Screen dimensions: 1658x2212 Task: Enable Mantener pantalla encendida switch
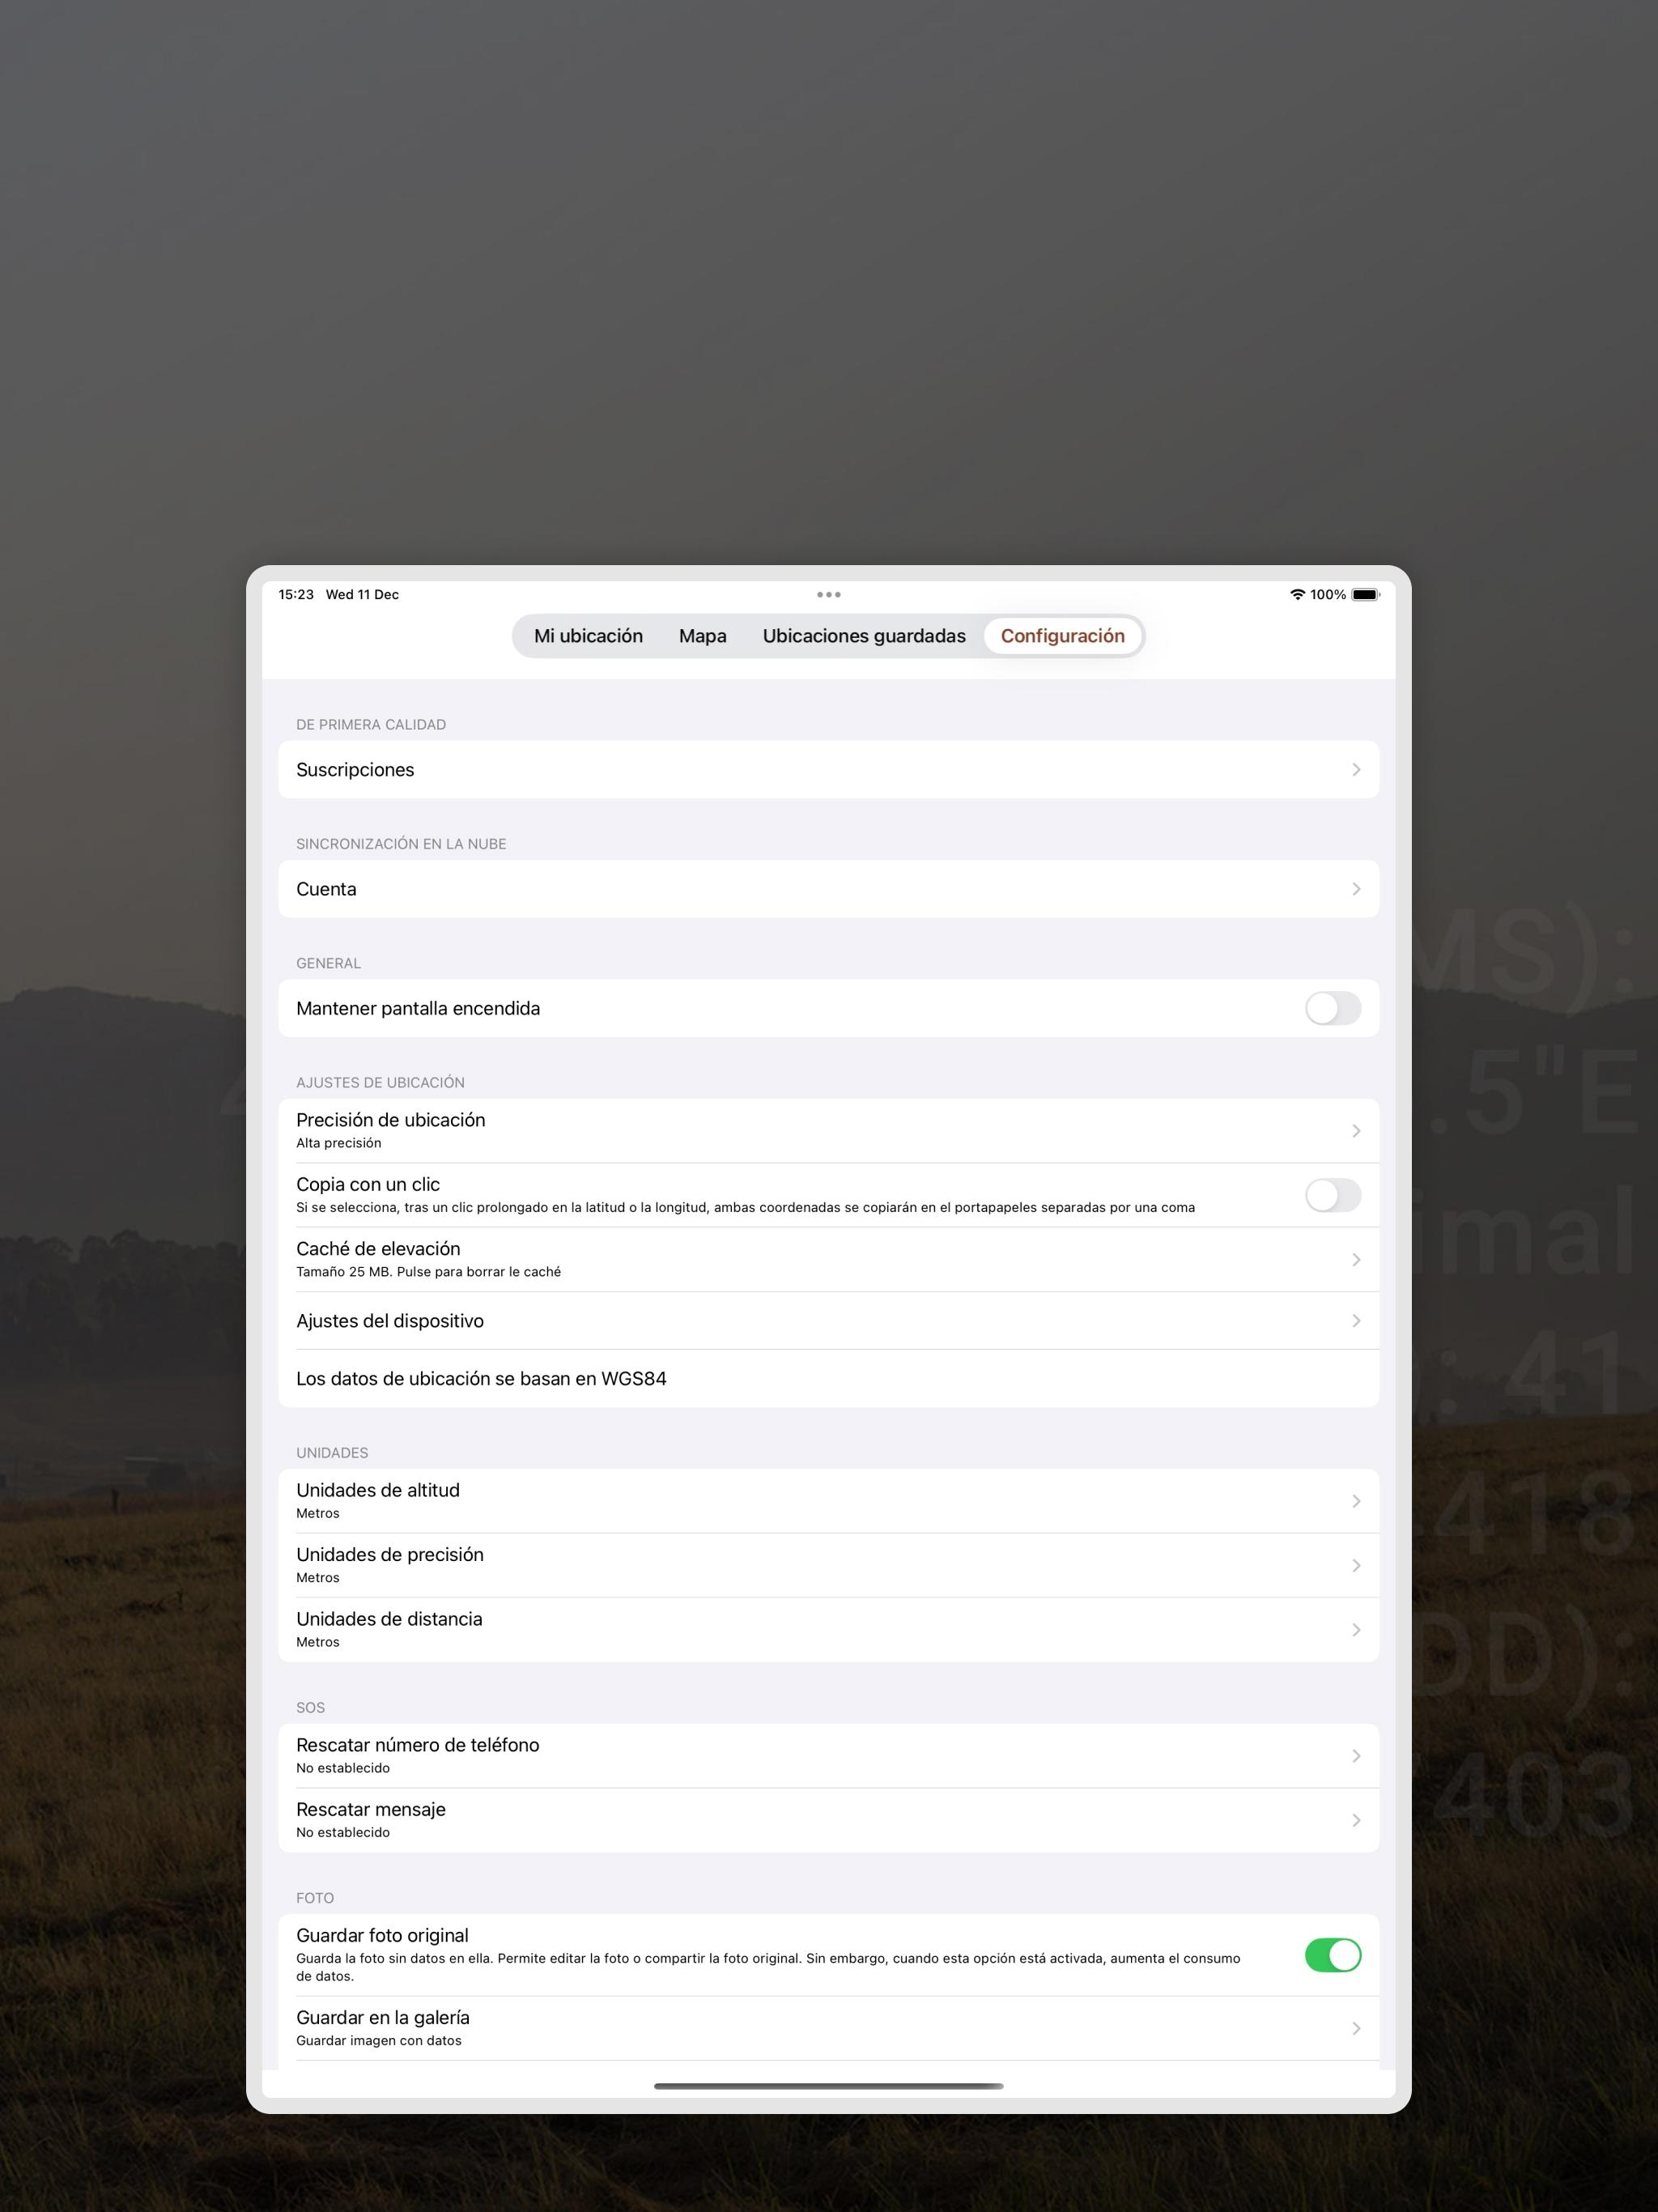[x=1332, y=1008]
